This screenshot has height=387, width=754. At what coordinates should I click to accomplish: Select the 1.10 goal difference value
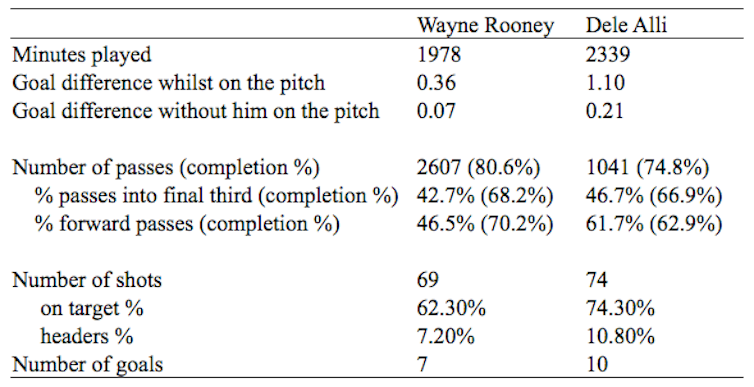pos(605,83)
